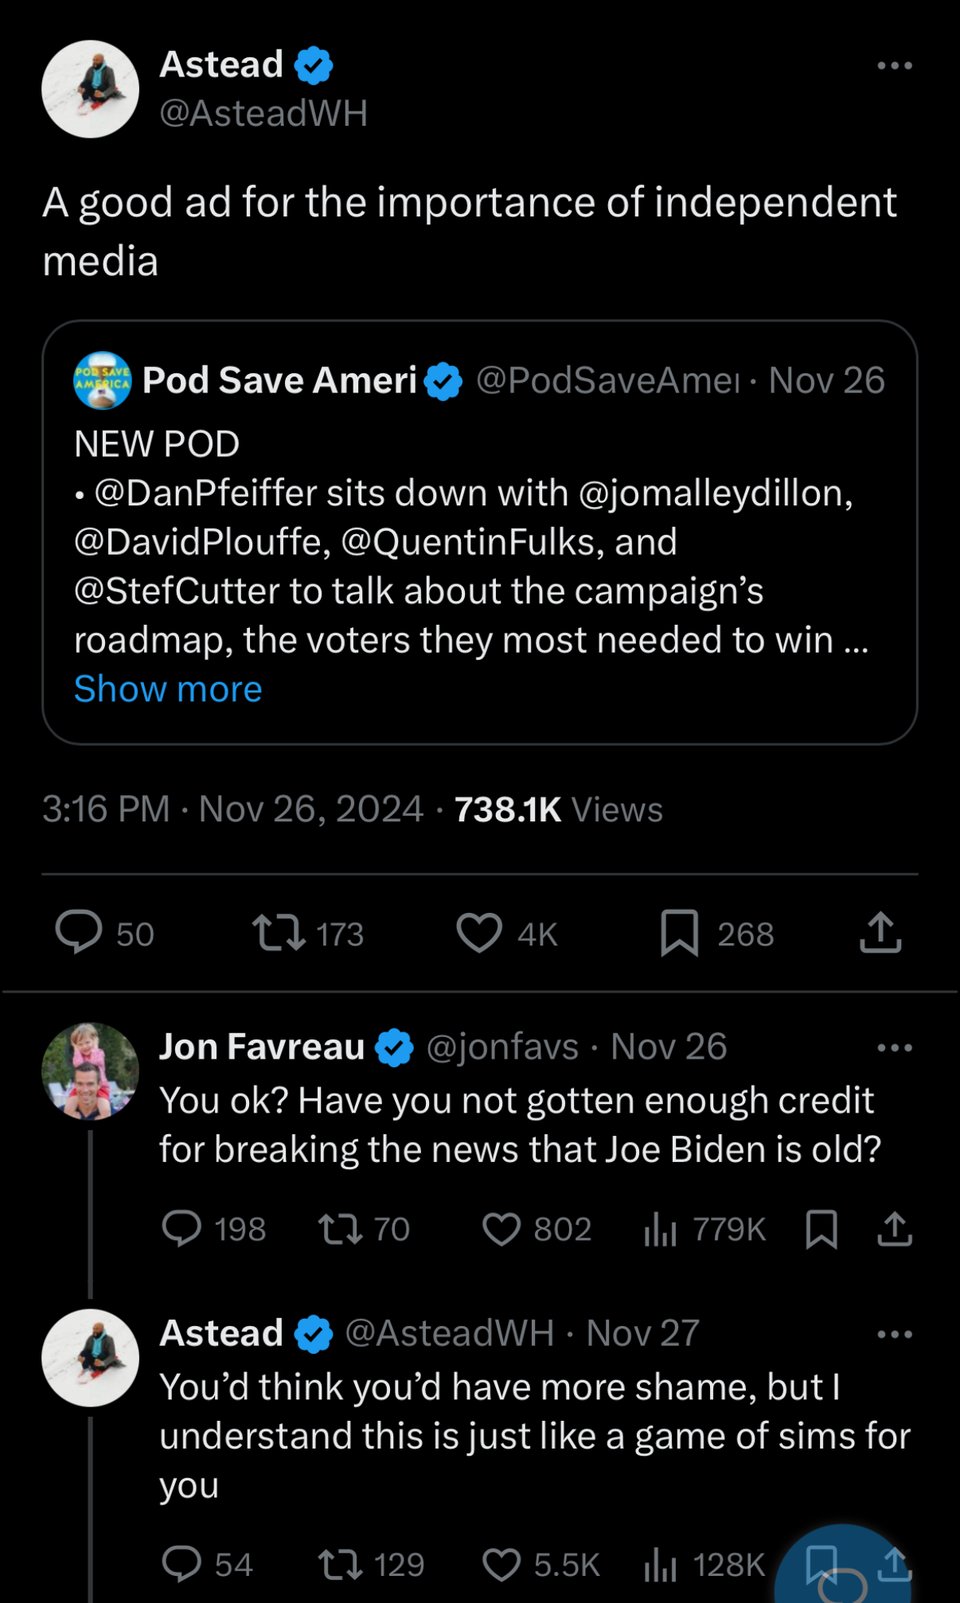Screen dimensions: 960x1603
Task: Open more options on Astead's Nov 27 reply
Action: click(893, 1334)
